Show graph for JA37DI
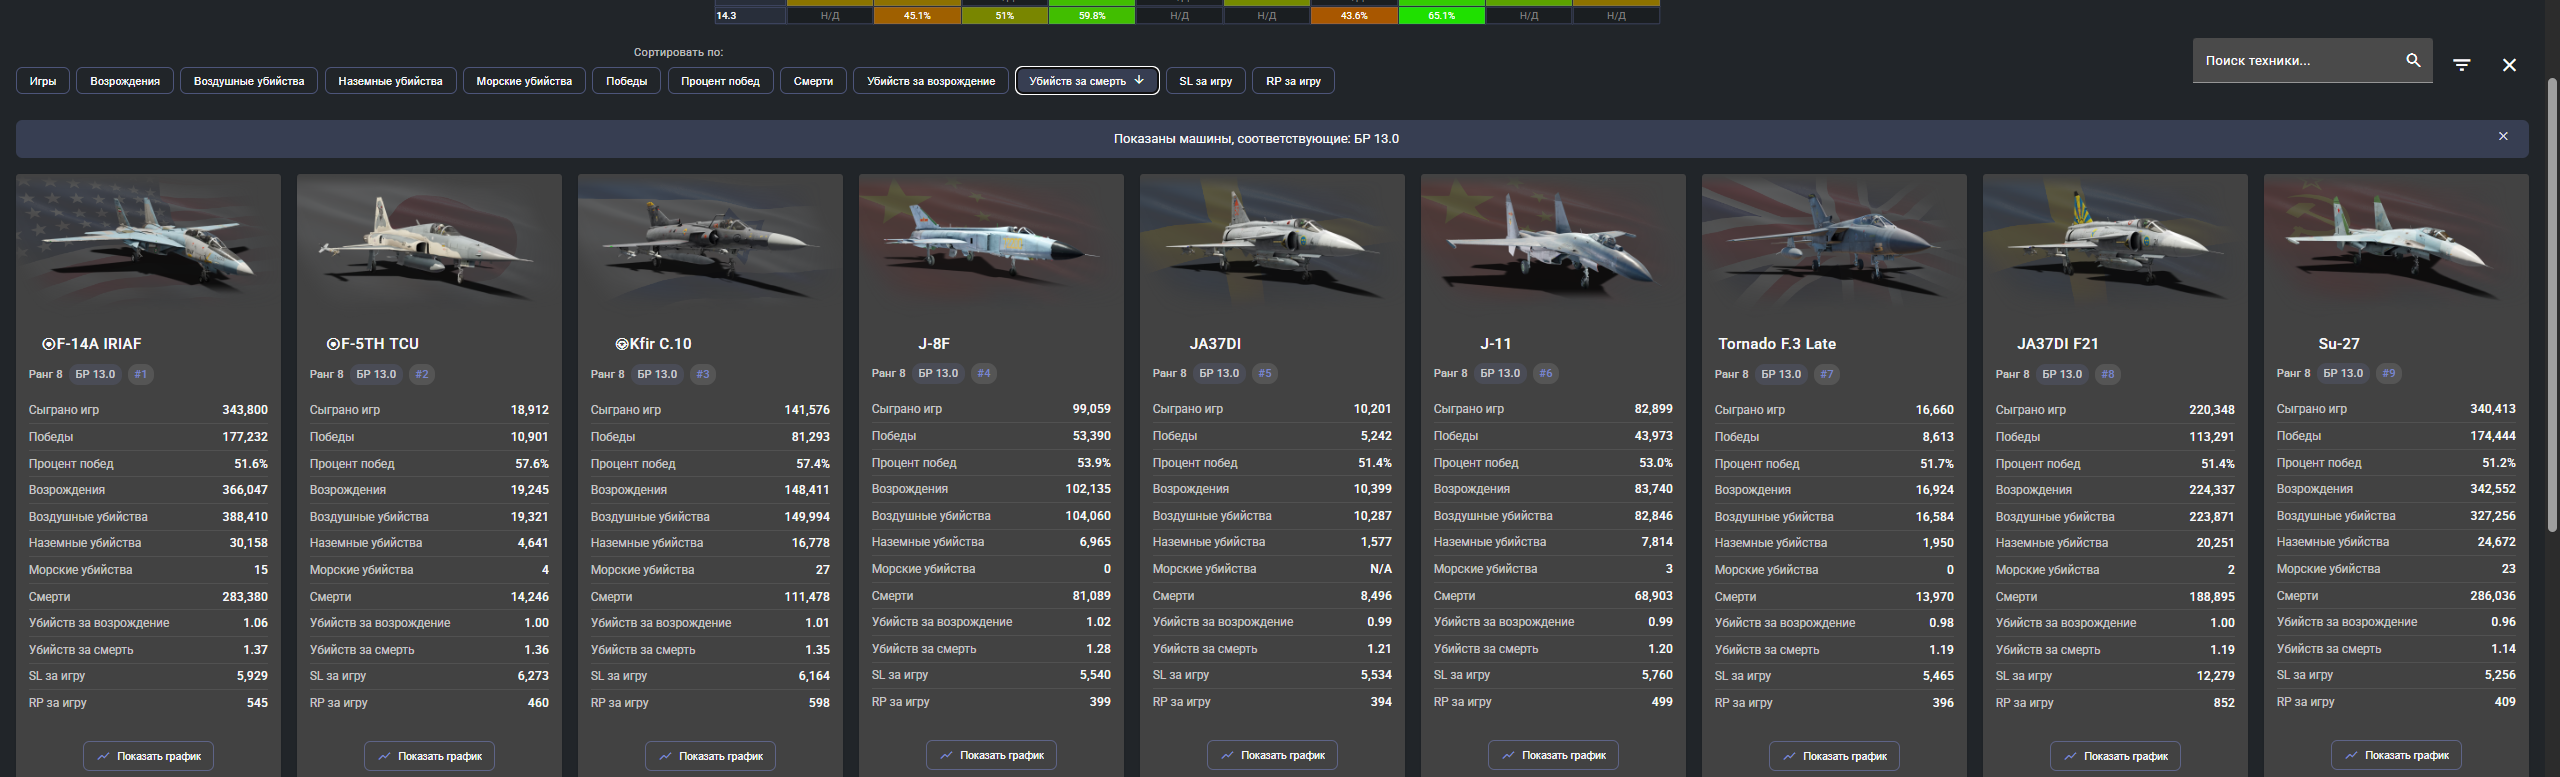Image resolution: width=2560 pixels, height=777 pixels. point(1272,755)
